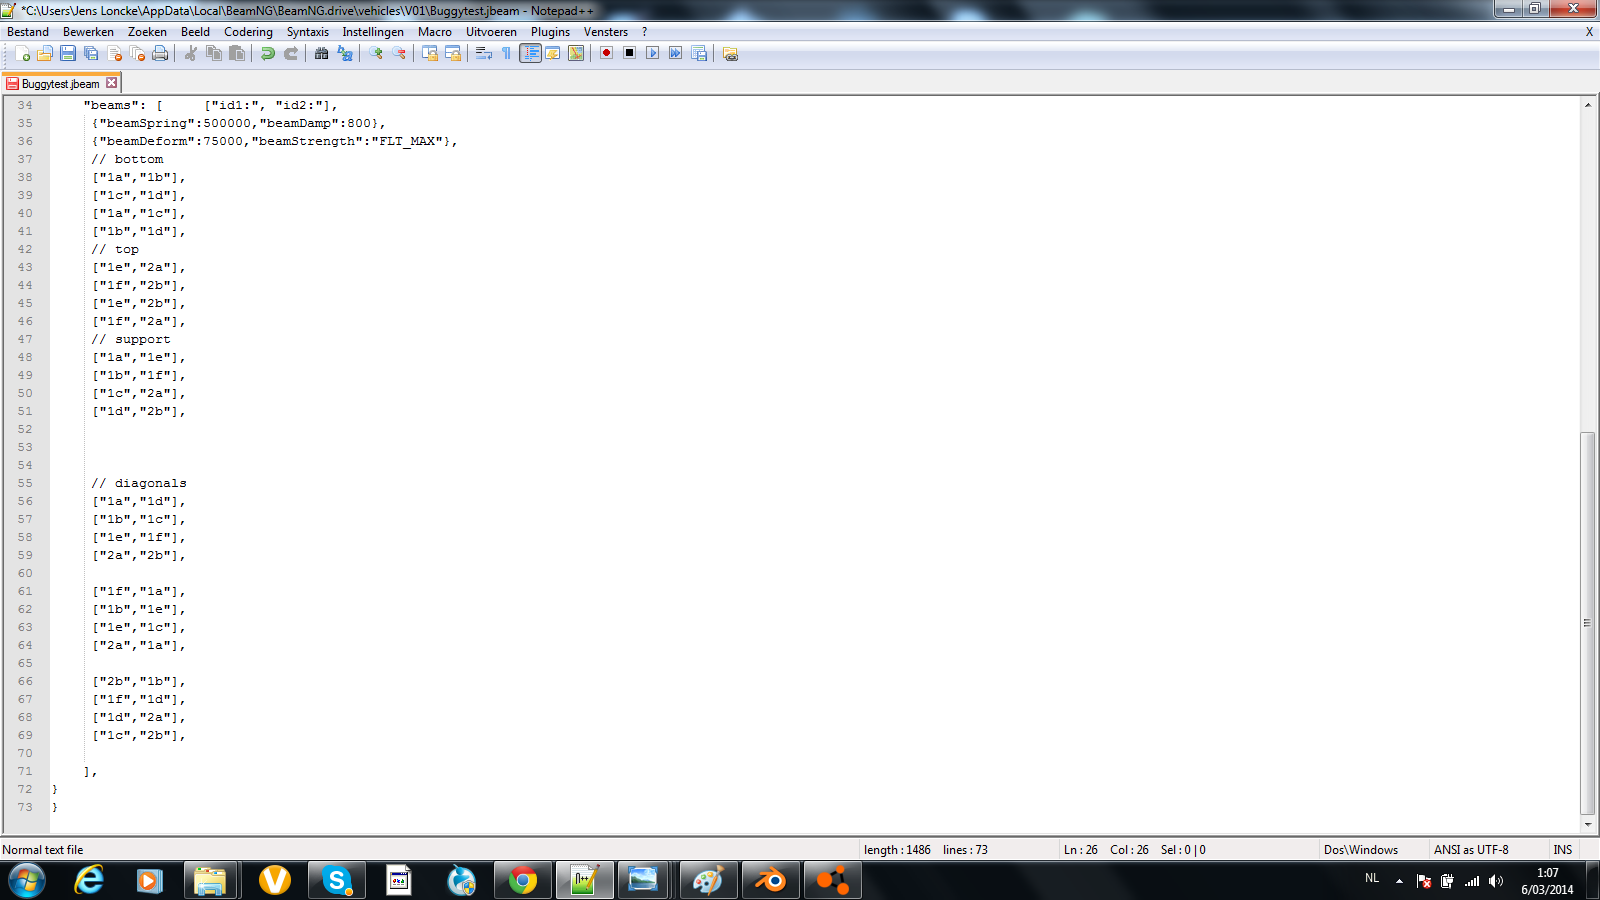
Task: Click the last toolbar plugin icon
Action: (730, 54)
